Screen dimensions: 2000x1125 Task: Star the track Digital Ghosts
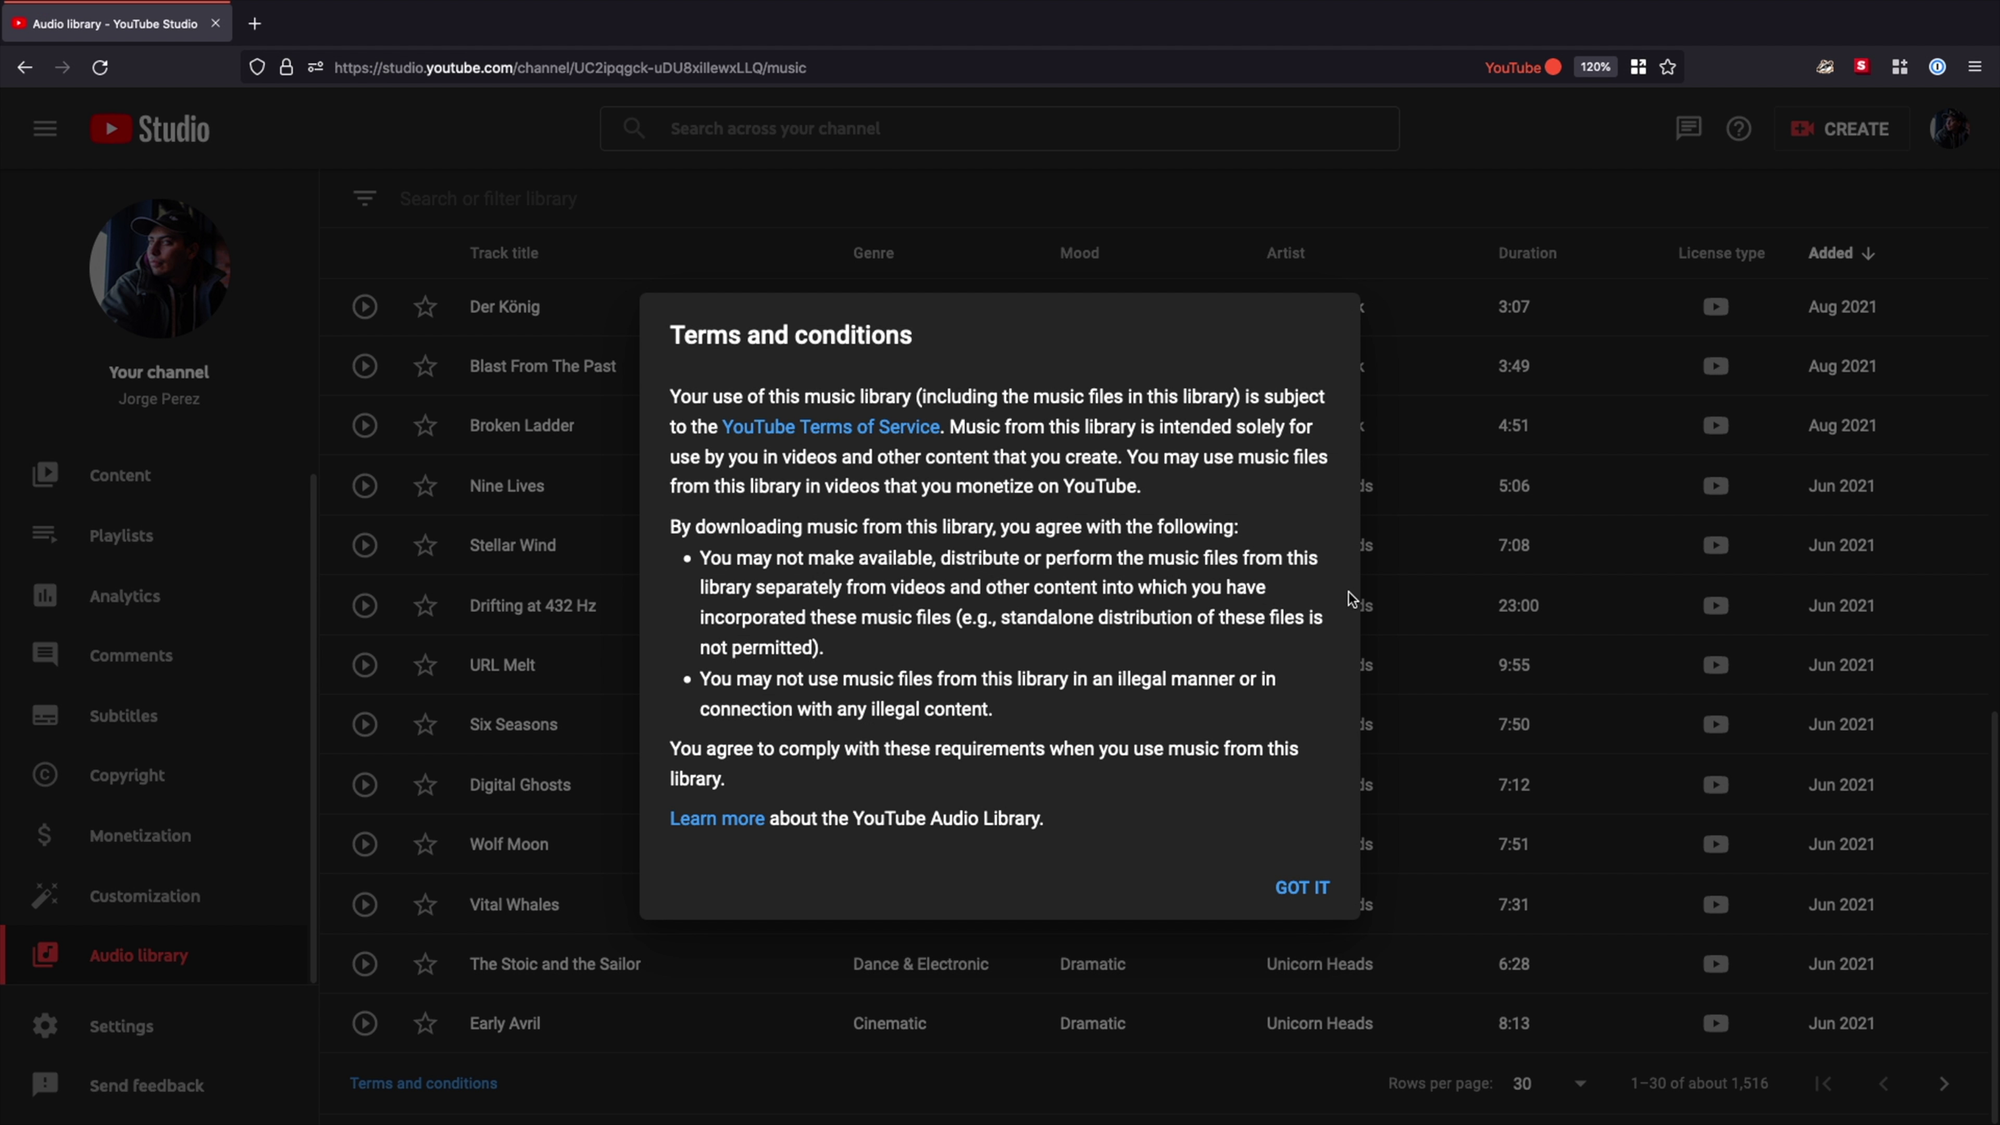tap(425, 785)
